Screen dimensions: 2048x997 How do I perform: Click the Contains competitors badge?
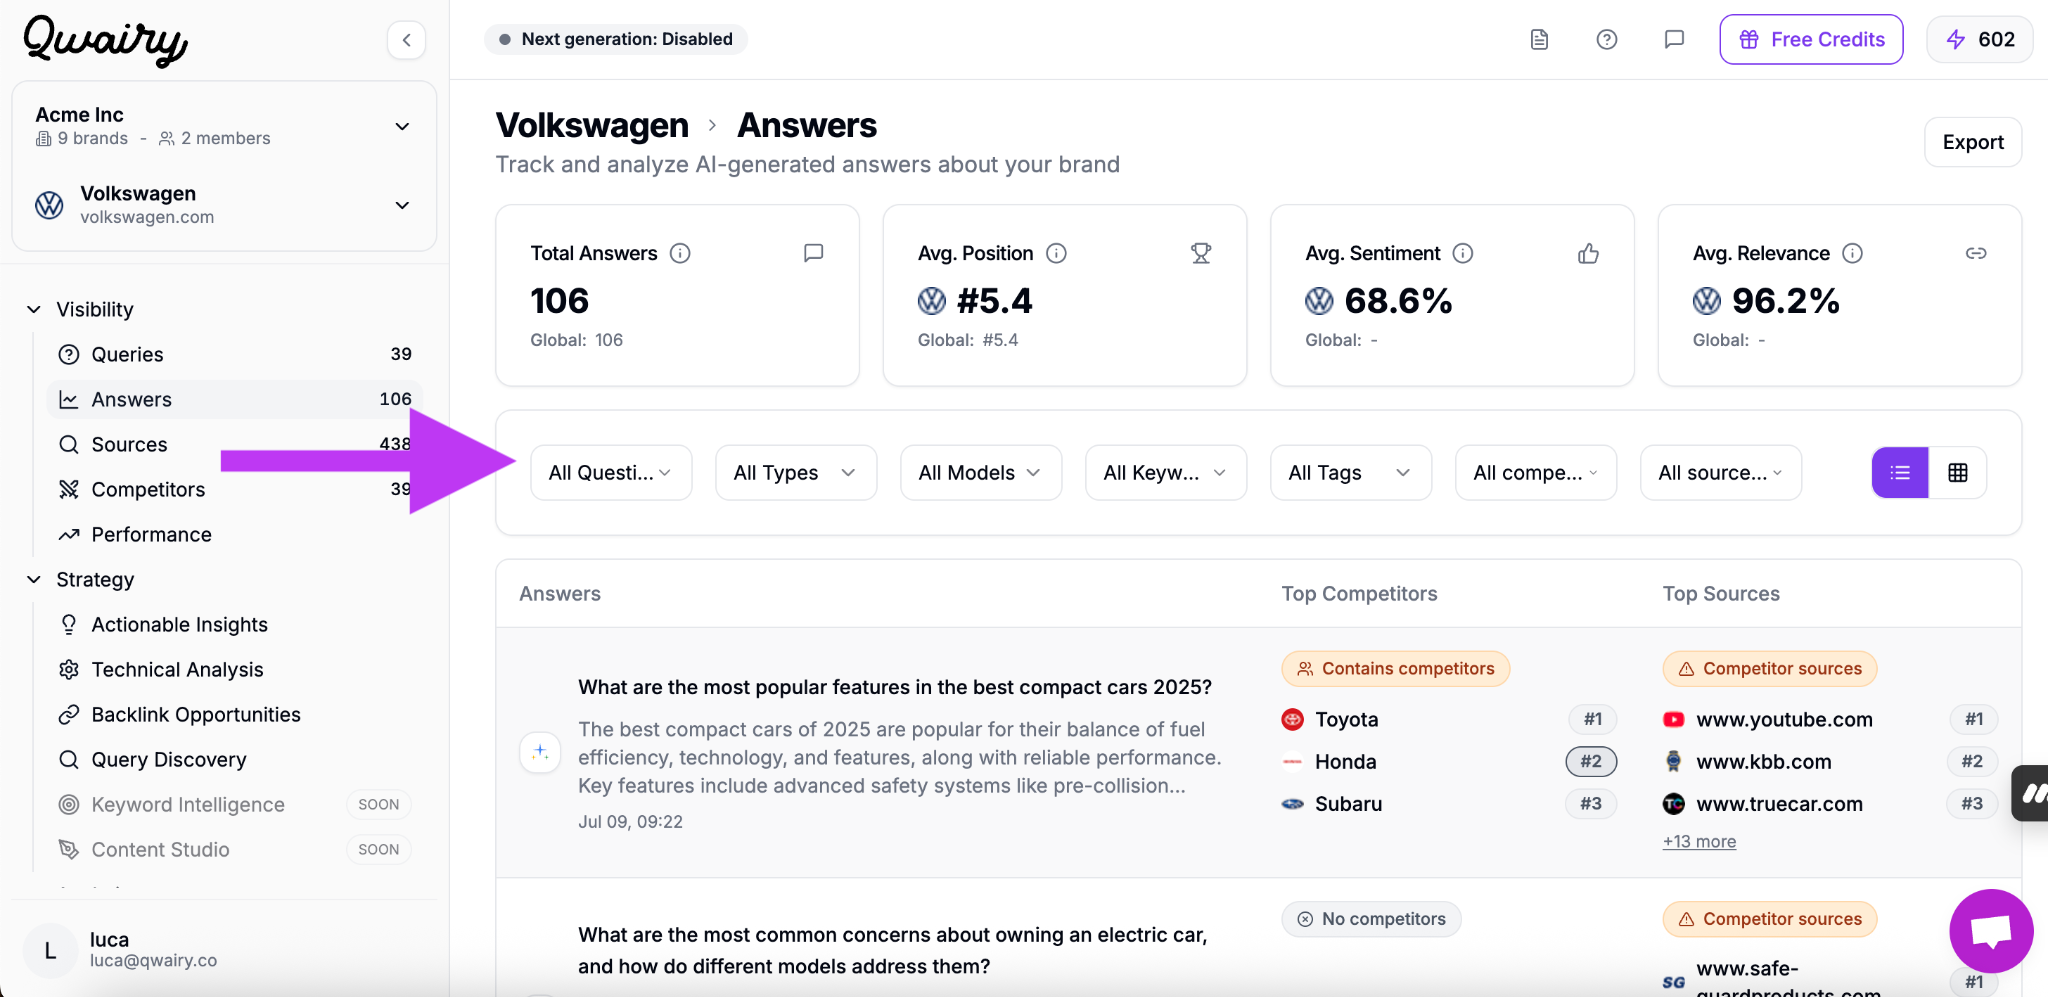(x=1396, y=669)
